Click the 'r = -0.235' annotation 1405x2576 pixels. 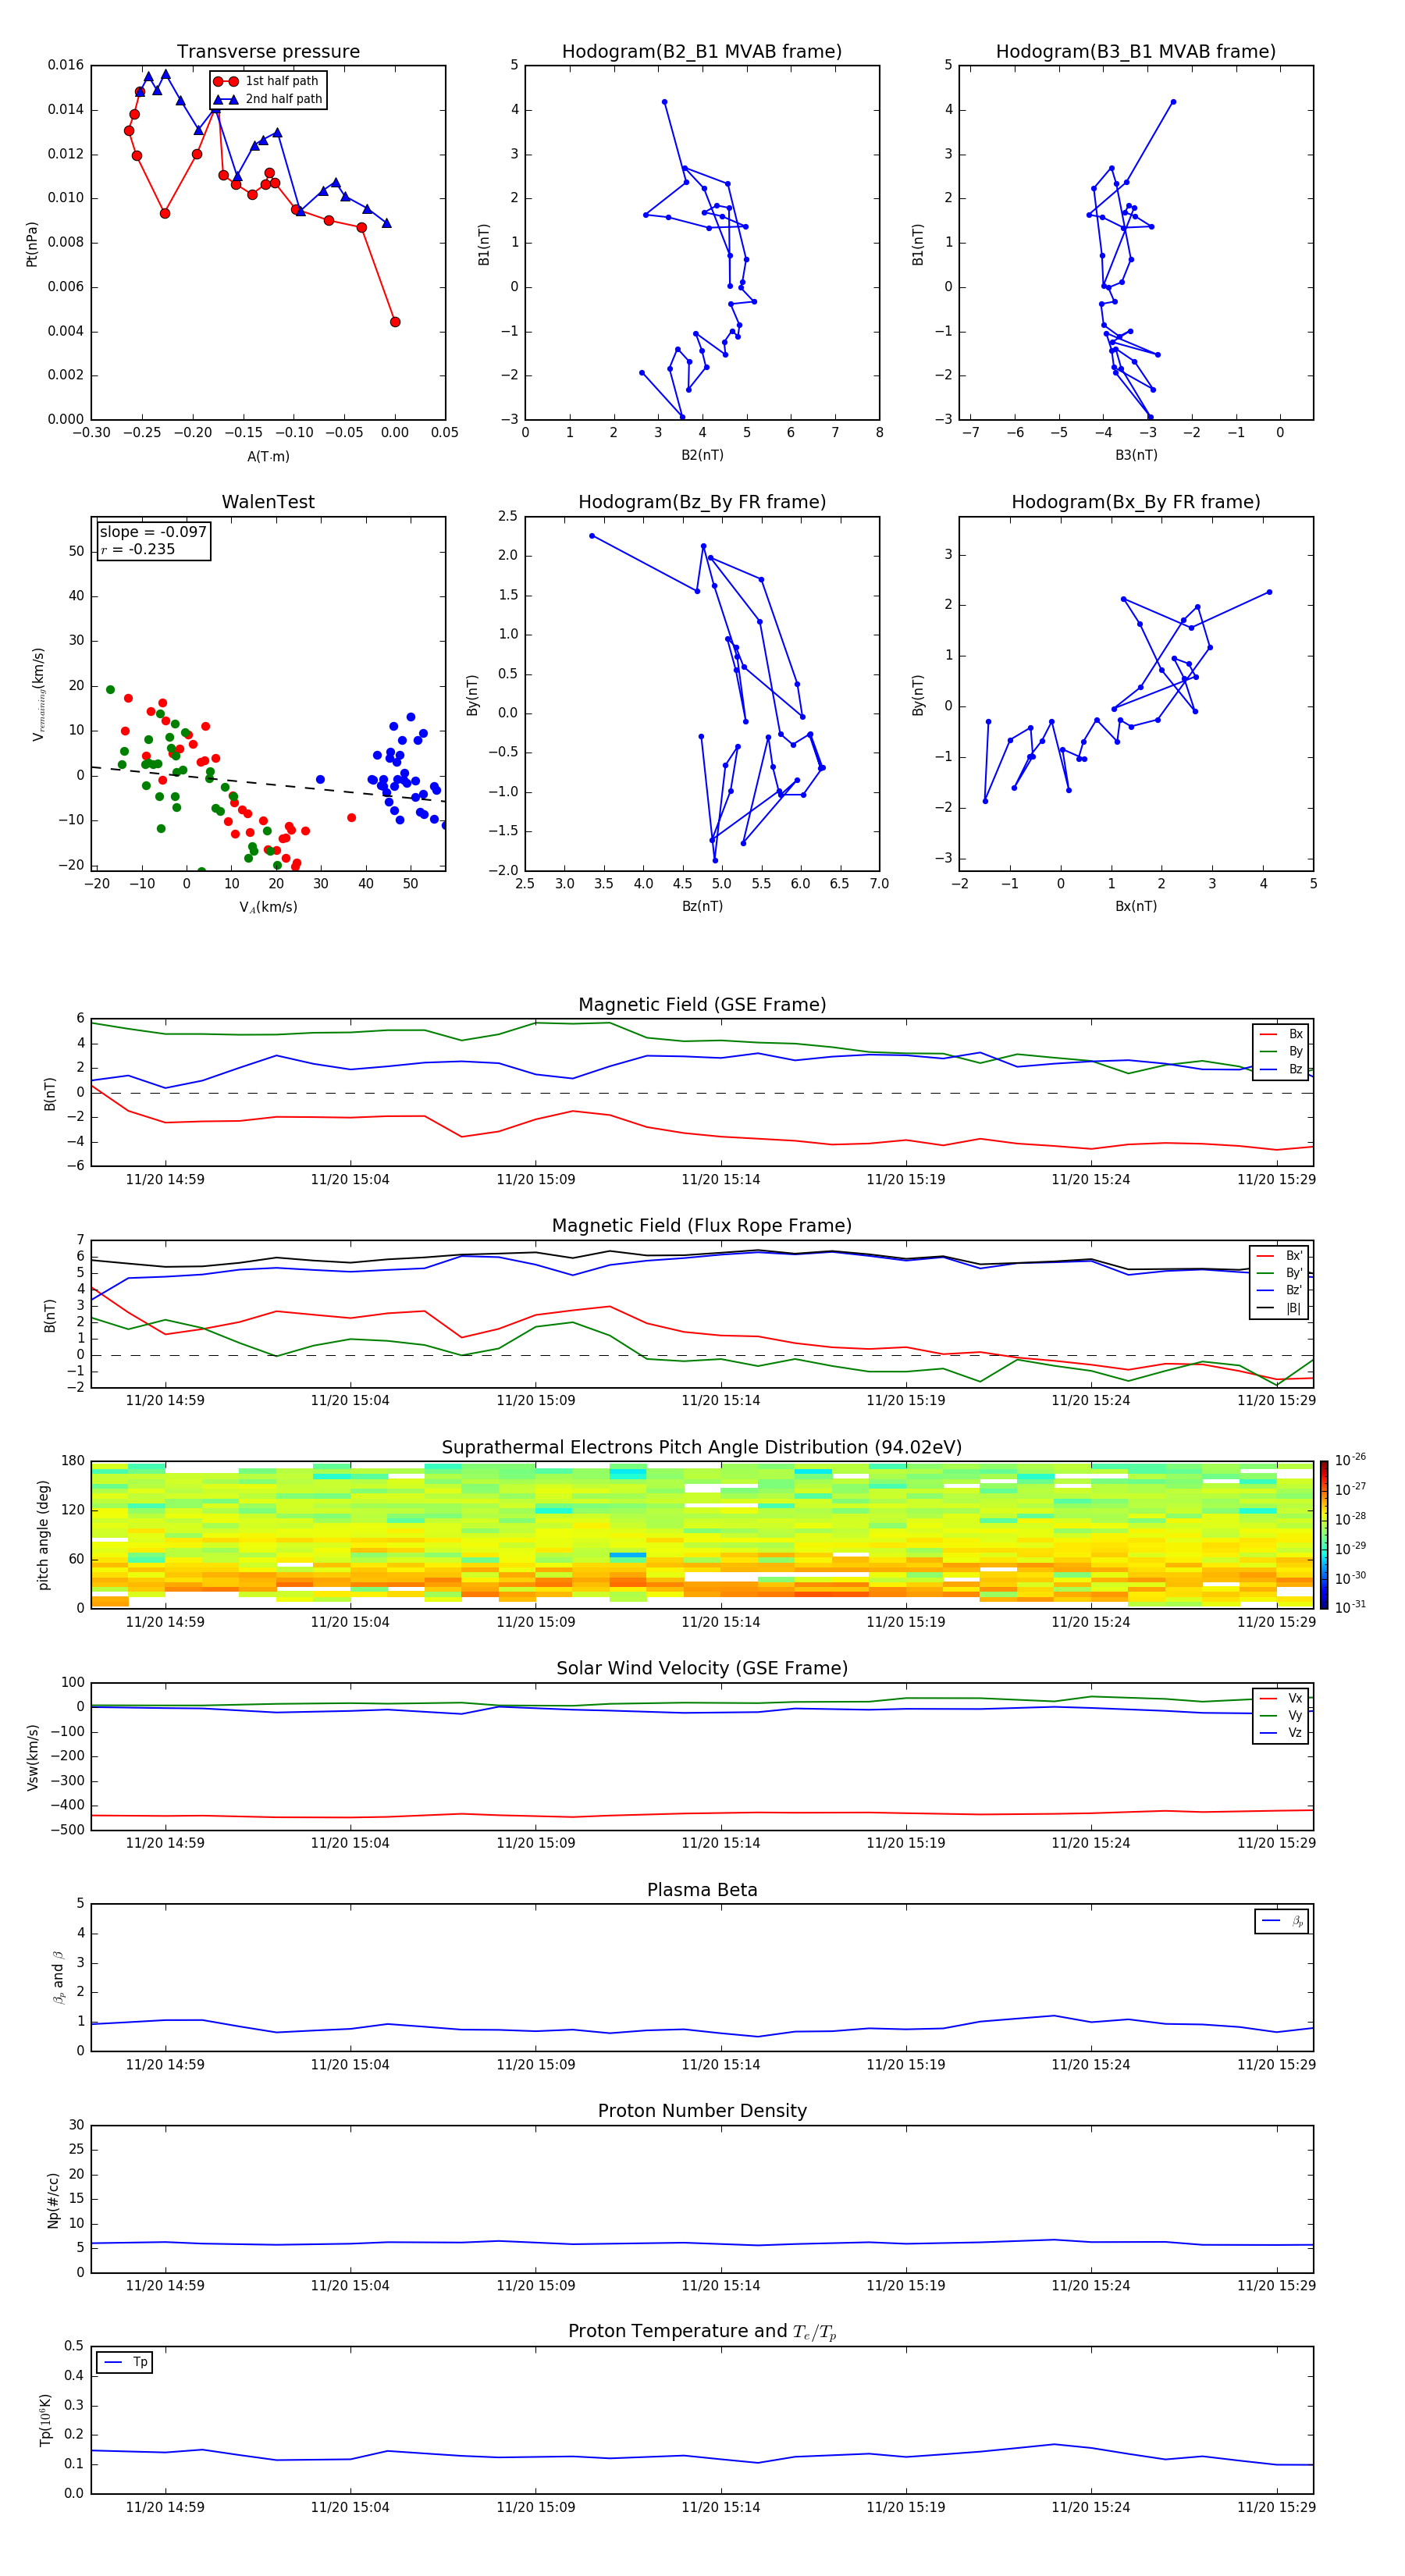[x=138, y=549]
